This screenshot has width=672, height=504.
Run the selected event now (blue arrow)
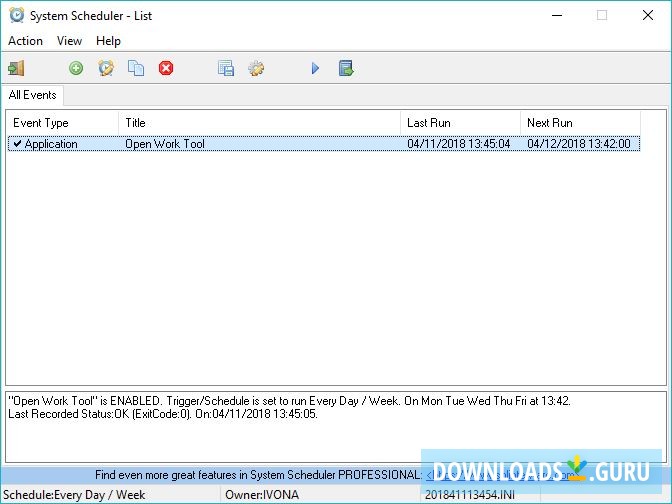(x=315, y=68)
